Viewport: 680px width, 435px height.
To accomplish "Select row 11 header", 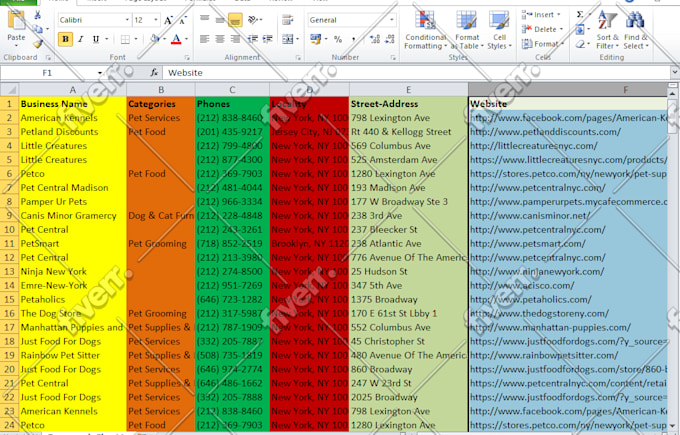I will tap(9, 243).
